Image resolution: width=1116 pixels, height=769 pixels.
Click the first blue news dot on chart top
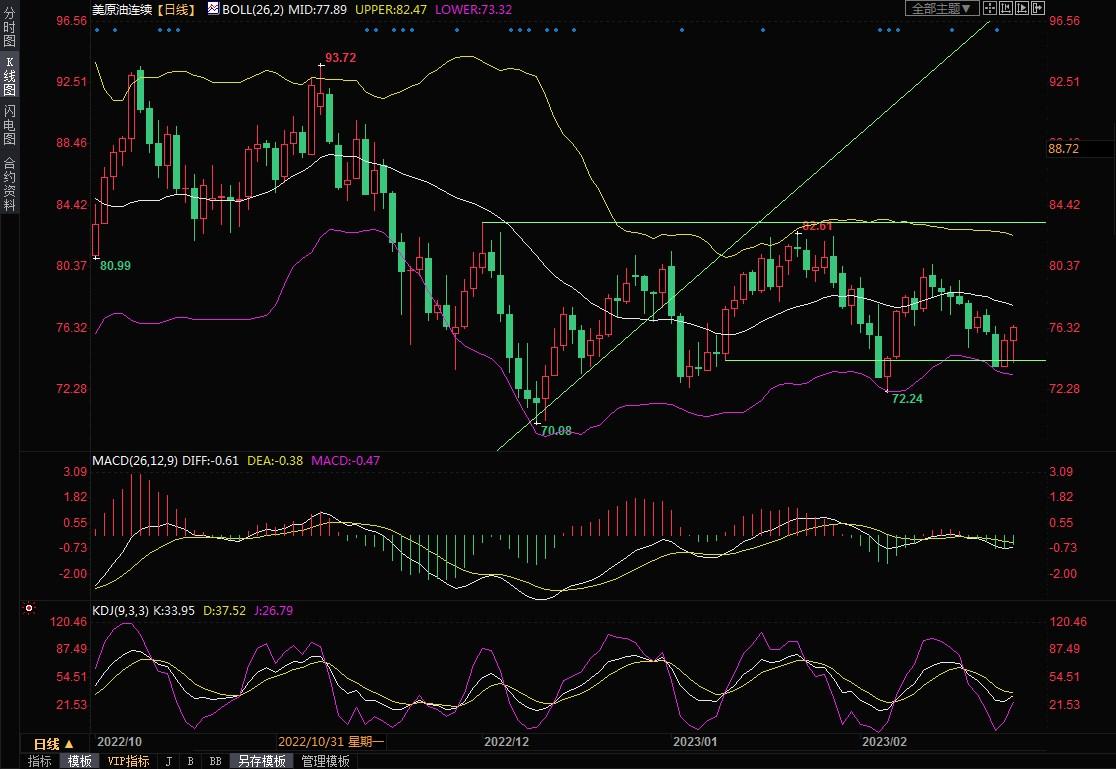(x=96, y=29)
